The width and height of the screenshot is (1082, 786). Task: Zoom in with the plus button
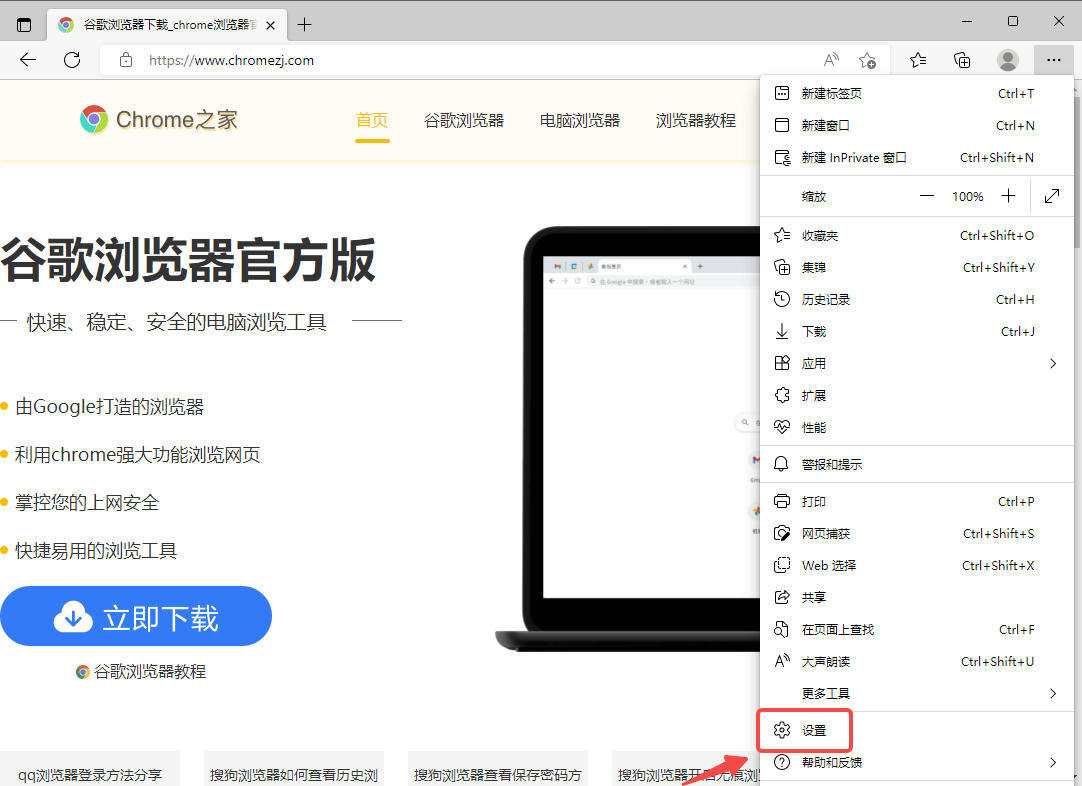(x=1008, y=197)
